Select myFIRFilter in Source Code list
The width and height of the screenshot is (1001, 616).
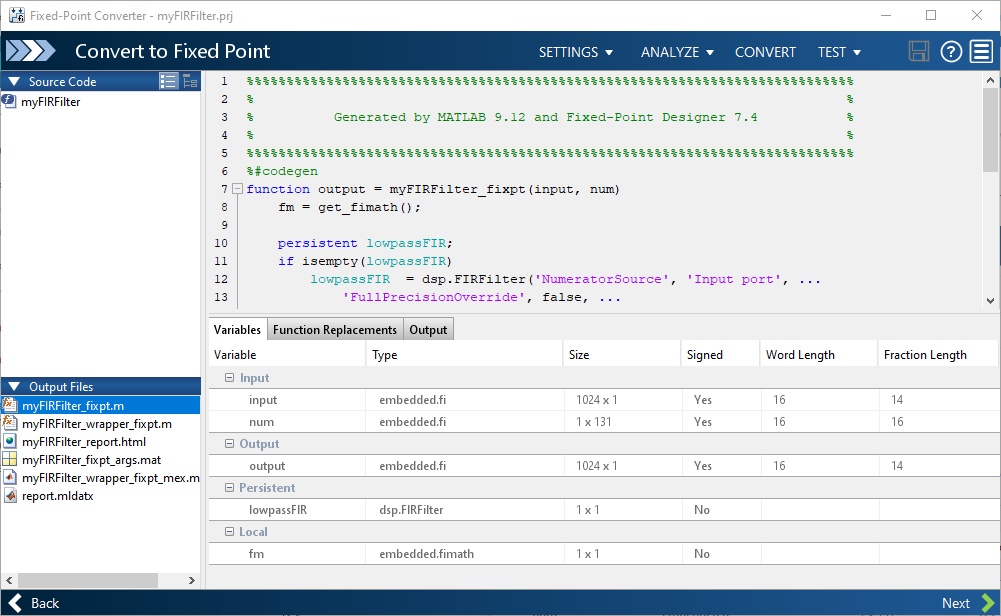tap(50, 101)
